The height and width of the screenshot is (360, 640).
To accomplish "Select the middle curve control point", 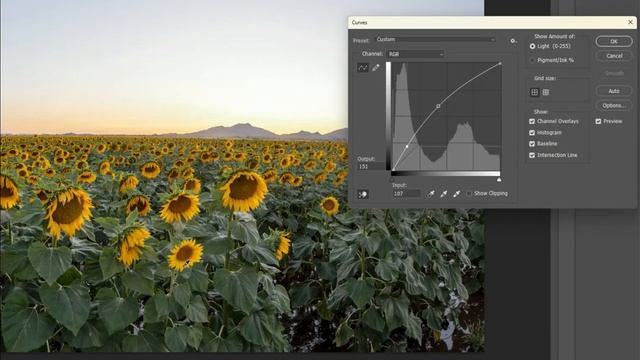I will [438, 106].
